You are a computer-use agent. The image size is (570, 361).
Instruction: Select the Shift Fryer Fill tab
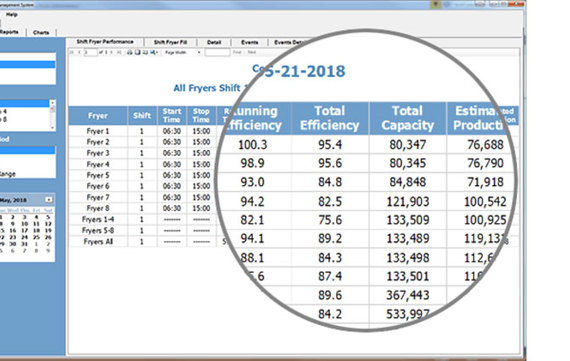[x=170, y=42]
